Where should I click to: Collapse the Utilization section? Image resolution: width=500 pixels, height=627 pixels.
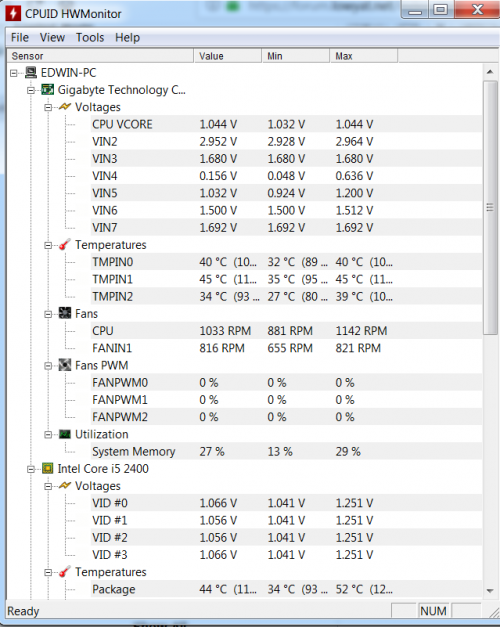48,434
